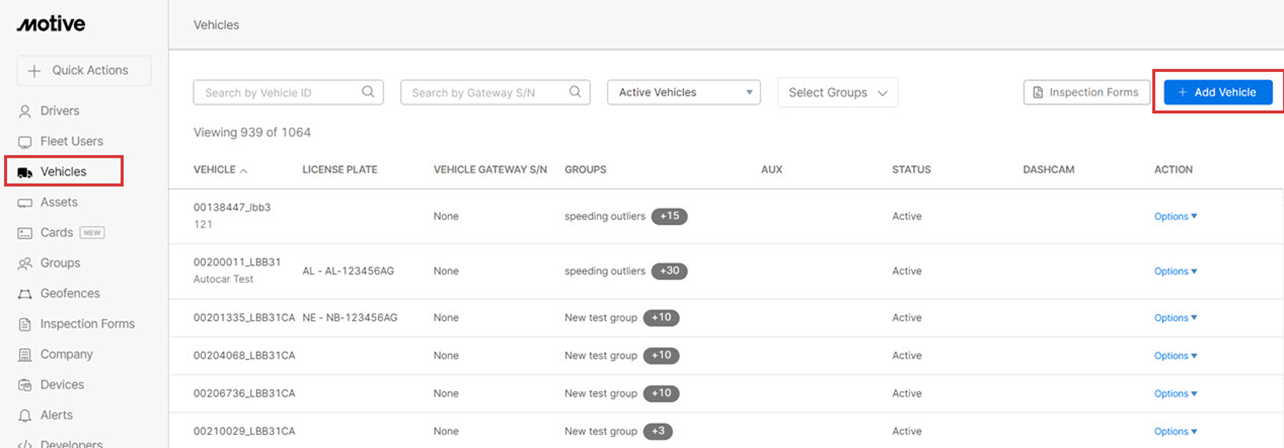Open Options for vehicle 00204068_LBB31CA
The width and height of the screenshot is (1284, 448).
pos(1176,356)
